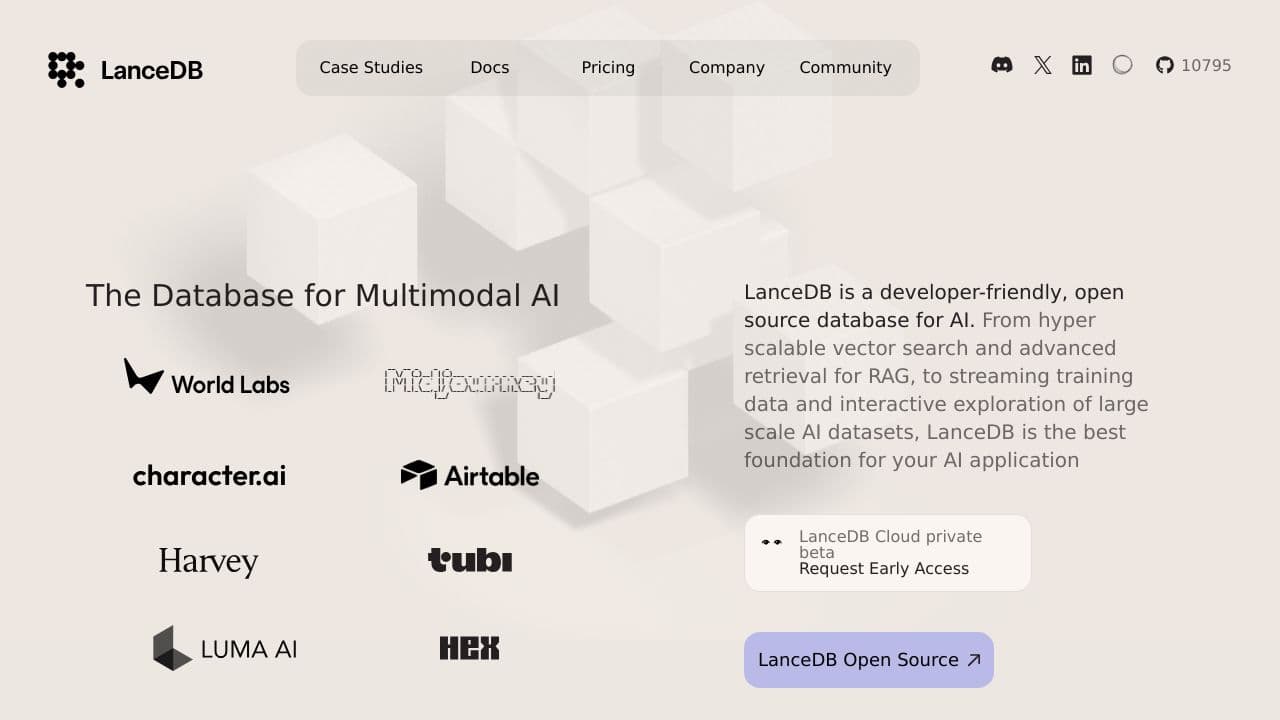Click the tubi logo
This screenshot has width=1280, height=720.
pyautogui.click(x=470, y=560)
